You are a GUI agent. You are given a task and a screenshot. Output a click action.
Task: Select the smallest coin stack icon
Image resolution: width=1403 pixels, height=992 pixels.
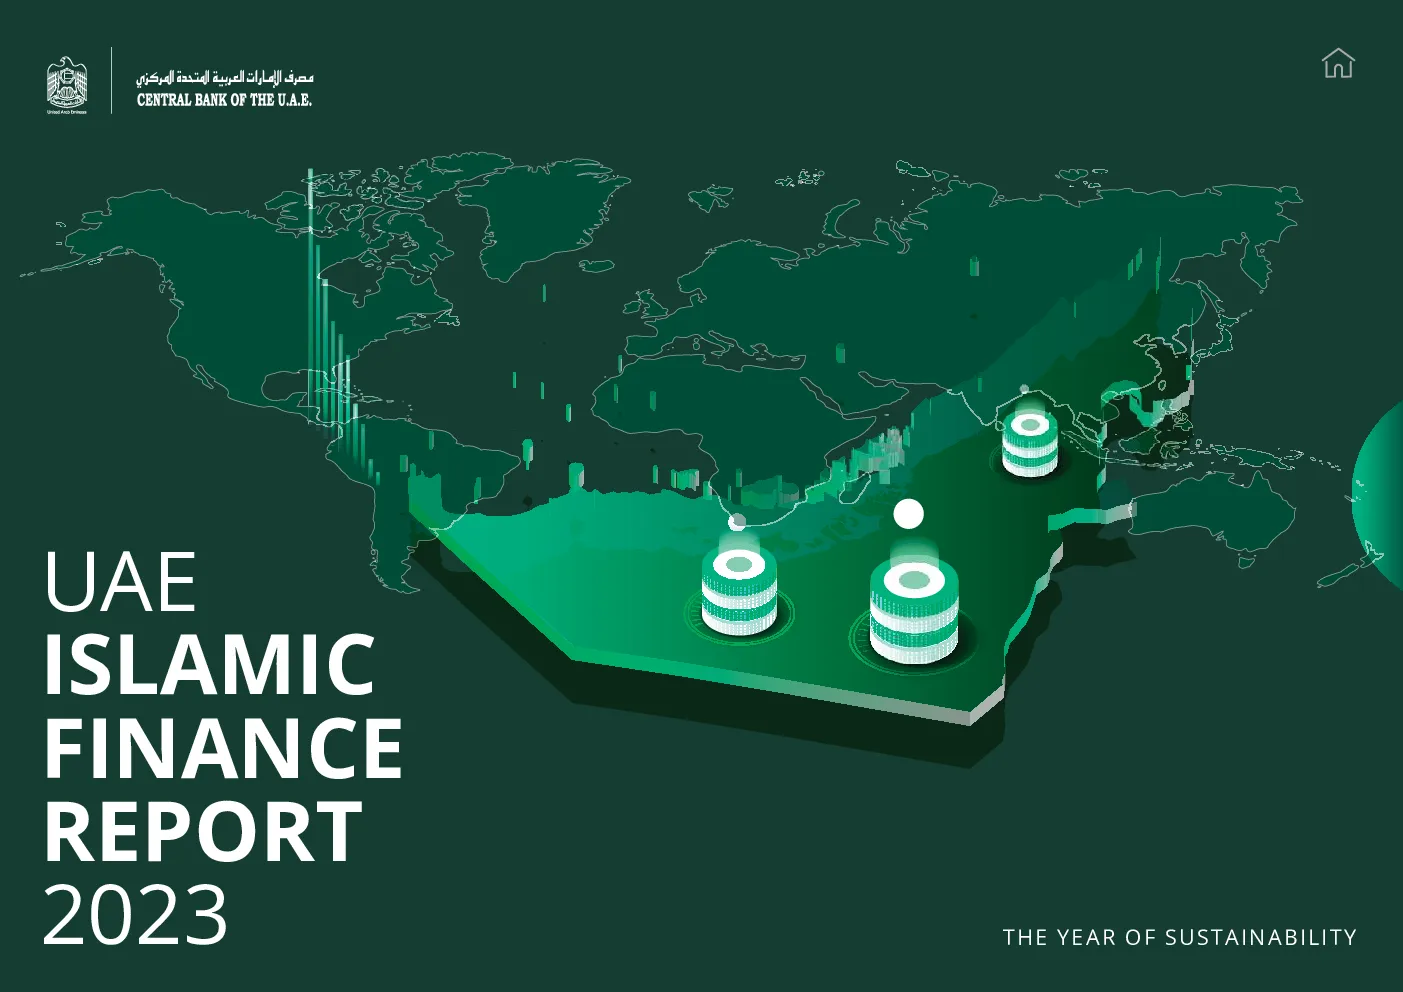tap(1030, 441)
